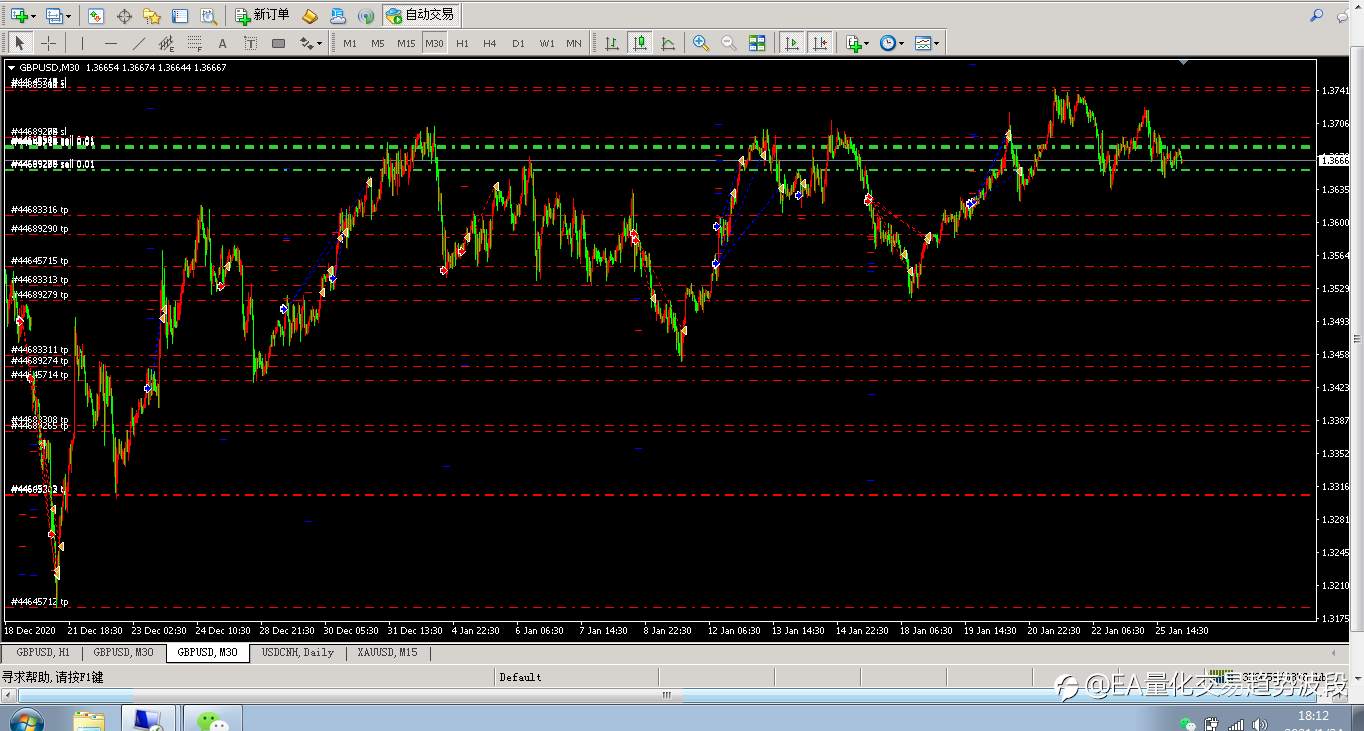Select the active GBPUSD,M30 chart tab
Screen dimensions: 1364x731
[x=208, y=652]
